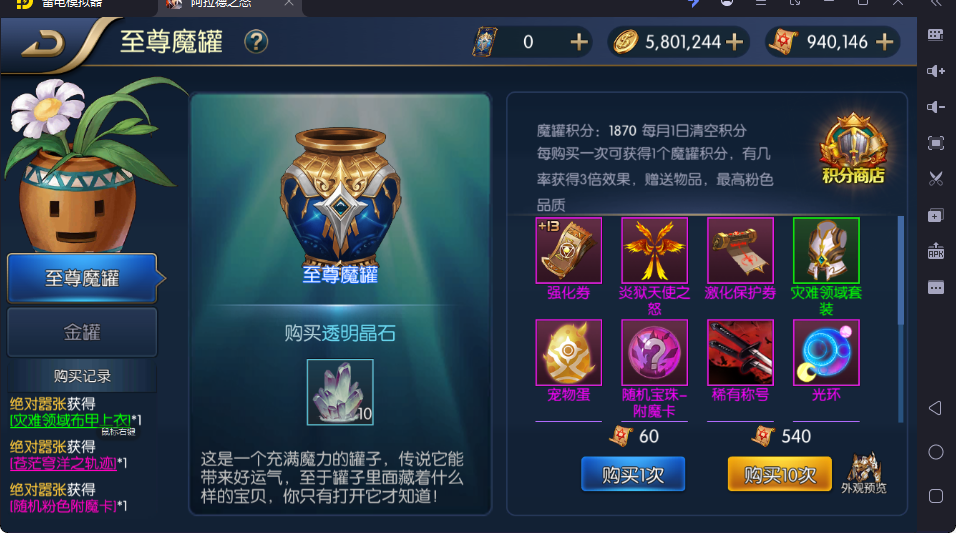Click the golden back arrow icon
This screenshot has width=956, height=533.
coord(43,44)
